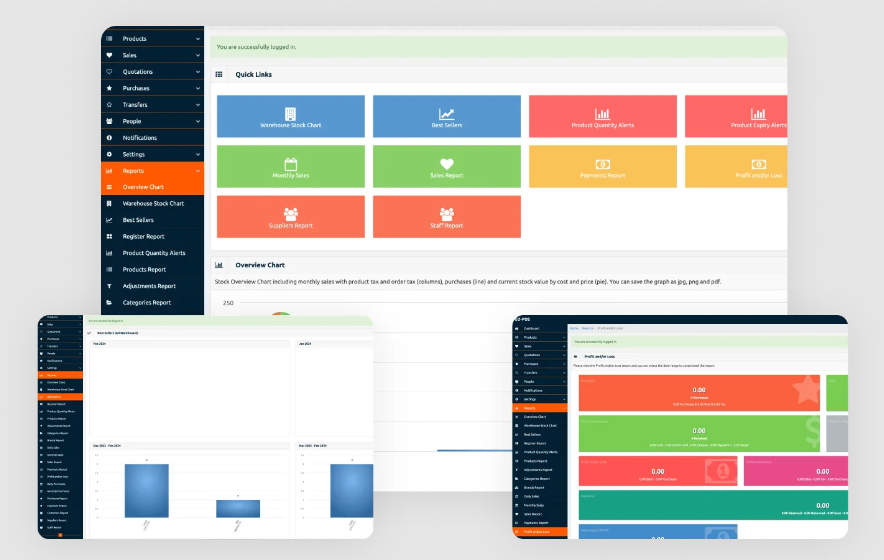Click the bar-chart icon on Product Quantity Alerts tile
The height and width of the screenshot is (560, 884).
[x=602, y=114]
